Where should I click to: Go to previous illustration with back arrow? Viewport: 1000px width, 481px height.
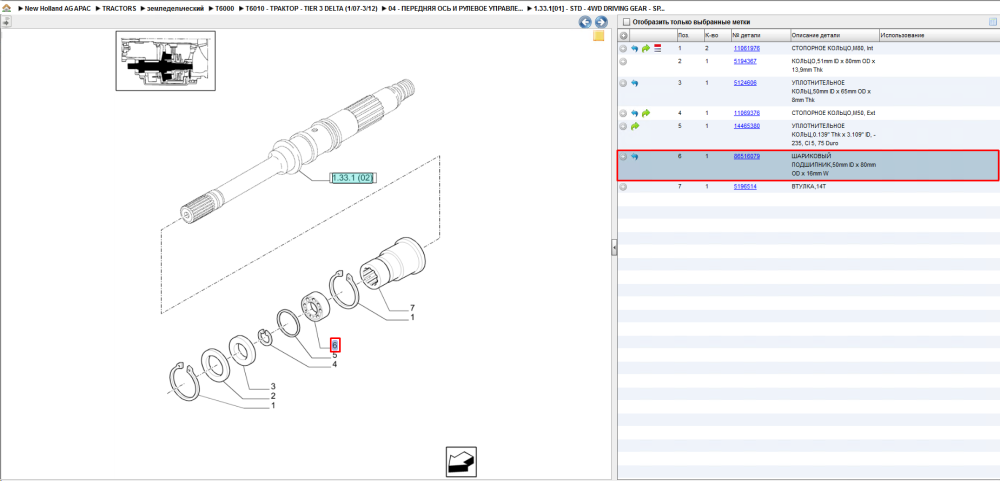coord(585,22)
